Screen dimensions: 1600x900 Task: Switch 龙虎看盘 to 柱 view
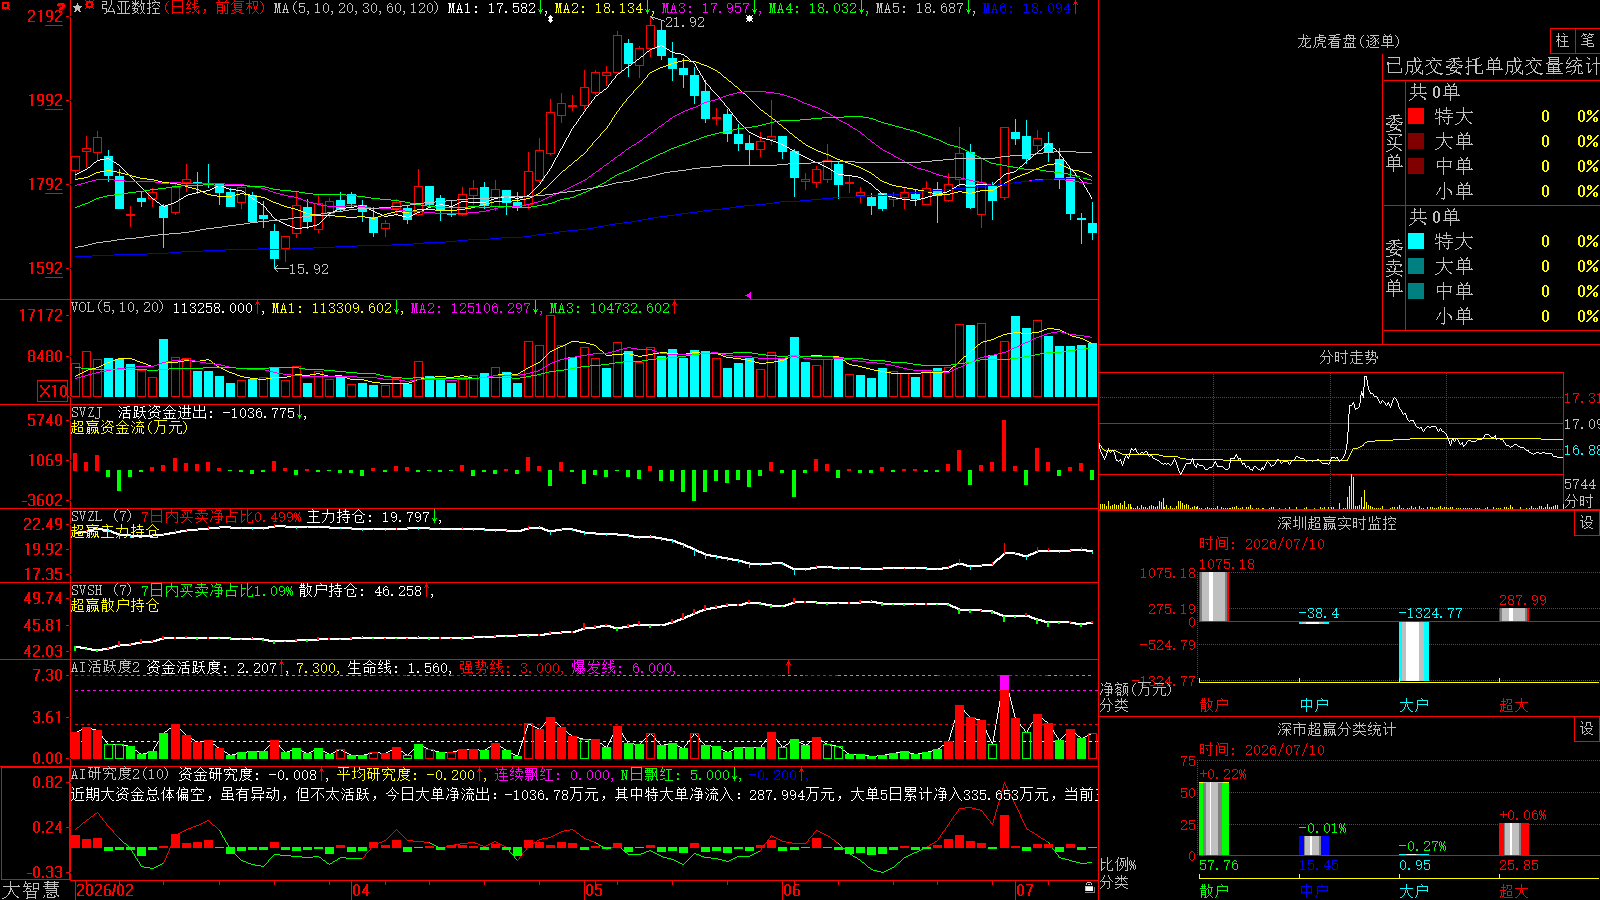pyautogui.click(x=1562, y=41)
